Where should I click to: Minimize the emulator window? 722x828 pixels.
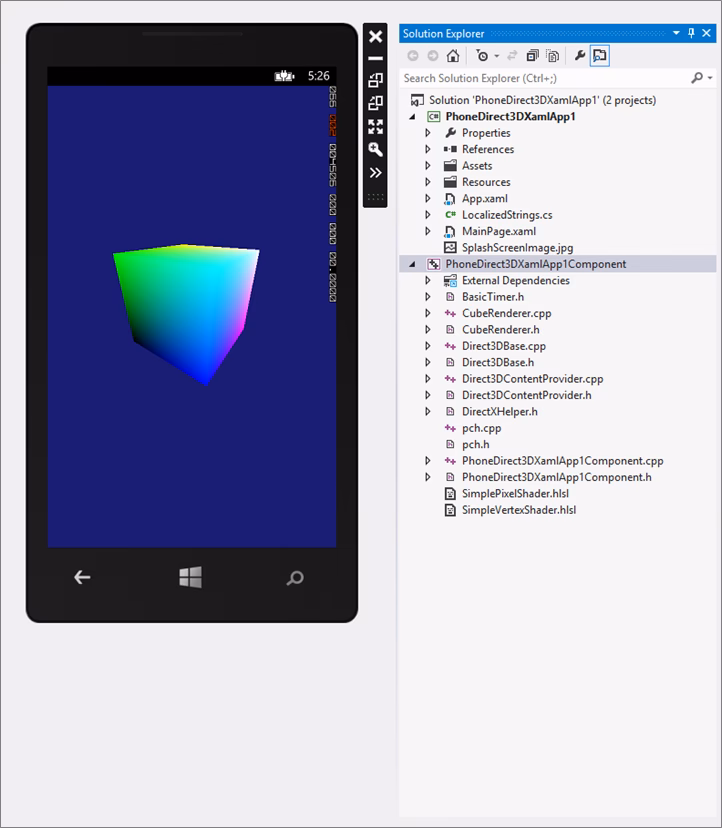tap(376, 58)
